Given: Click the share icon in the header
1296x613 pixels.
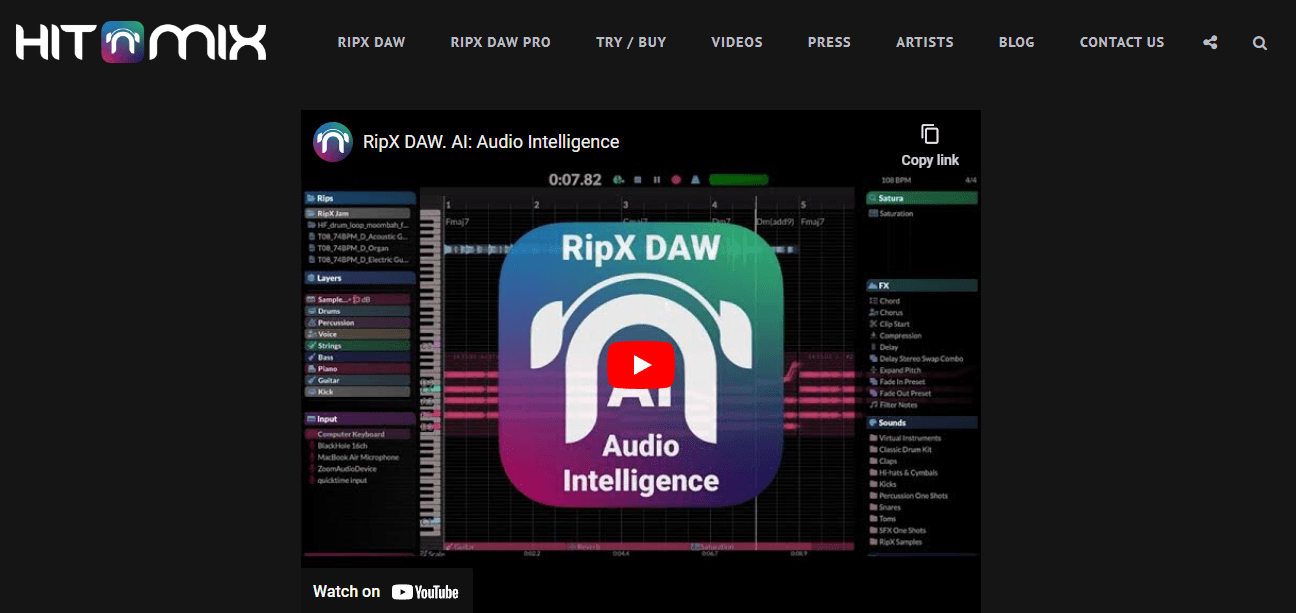Looking at the screenshot, I should point(1210,43).
